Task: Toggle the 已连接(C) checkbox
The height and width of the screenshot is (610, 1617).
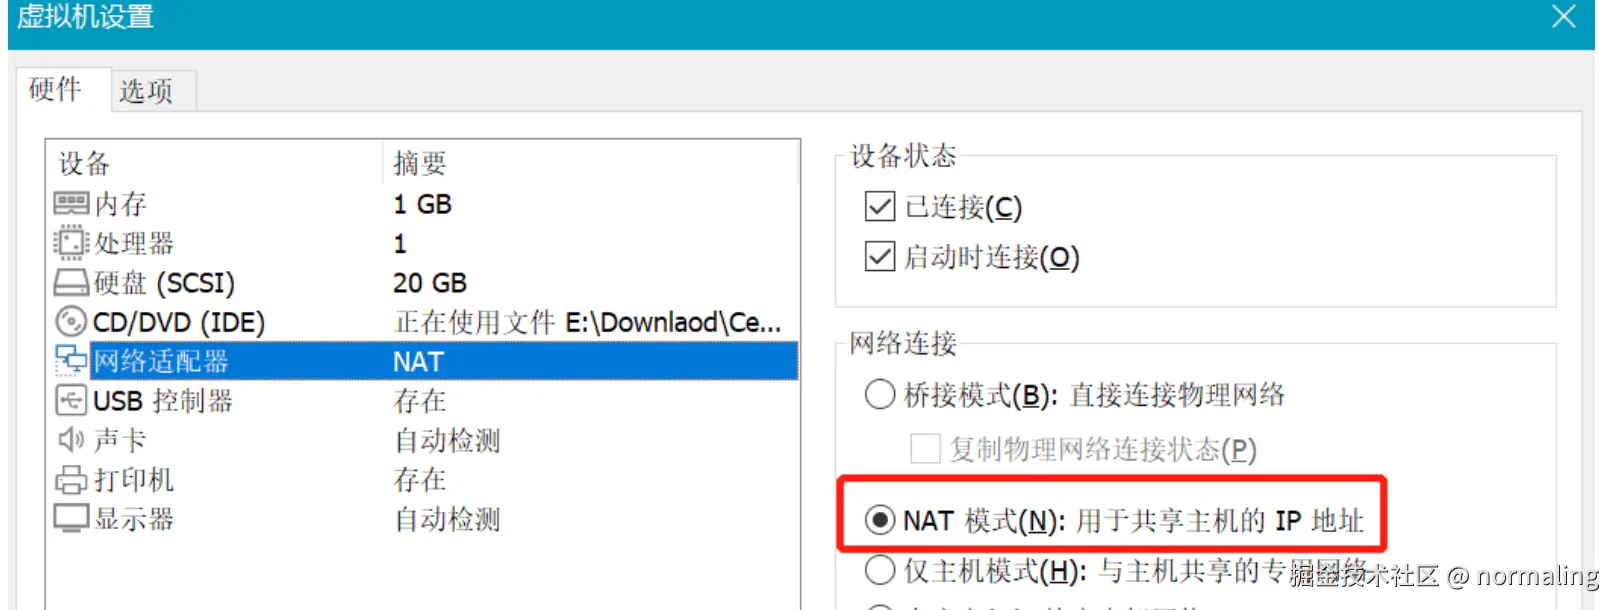Action: click(x=880, y=207)
